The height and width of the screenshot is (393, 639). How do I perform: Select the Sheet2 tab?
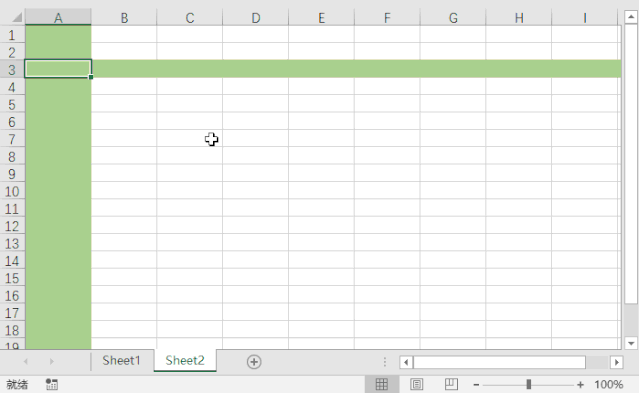185,360
